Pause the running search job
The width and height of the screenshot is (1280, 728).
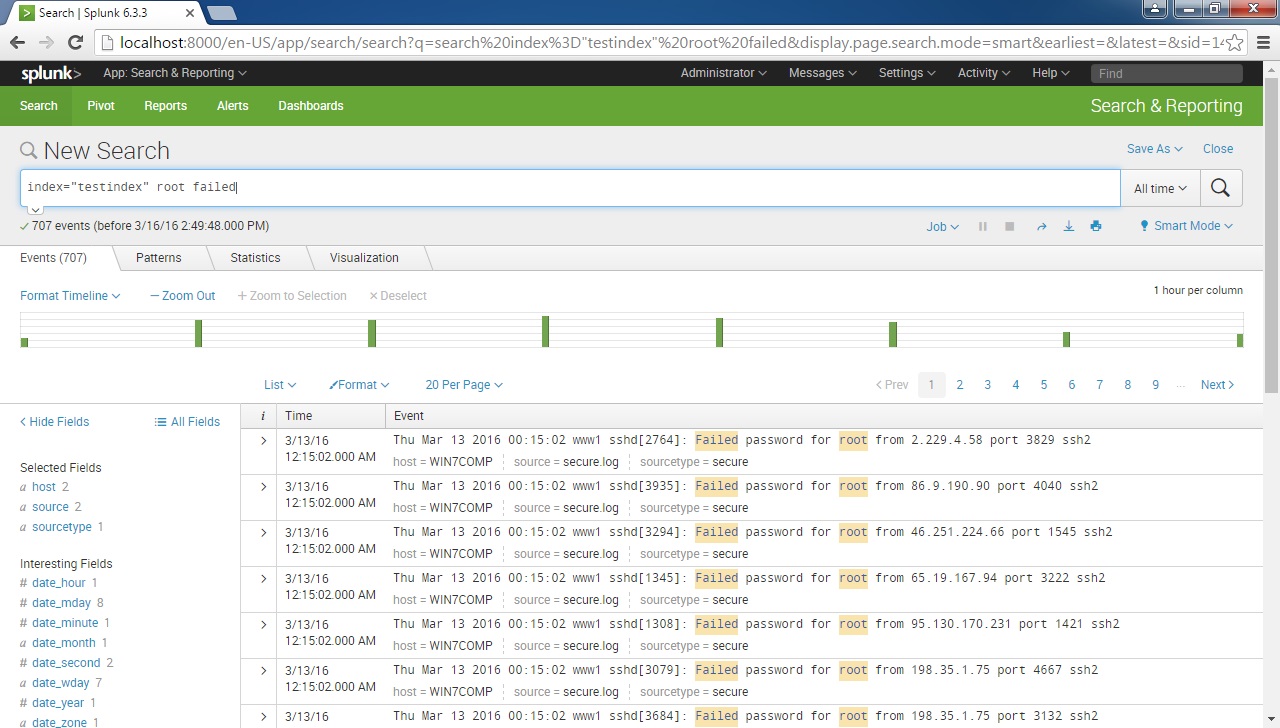(x=983, y=226)
